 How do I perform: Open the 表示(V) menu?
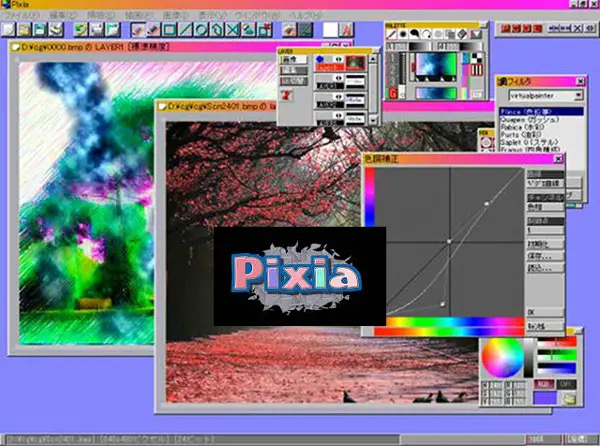(x=213, y=16)
